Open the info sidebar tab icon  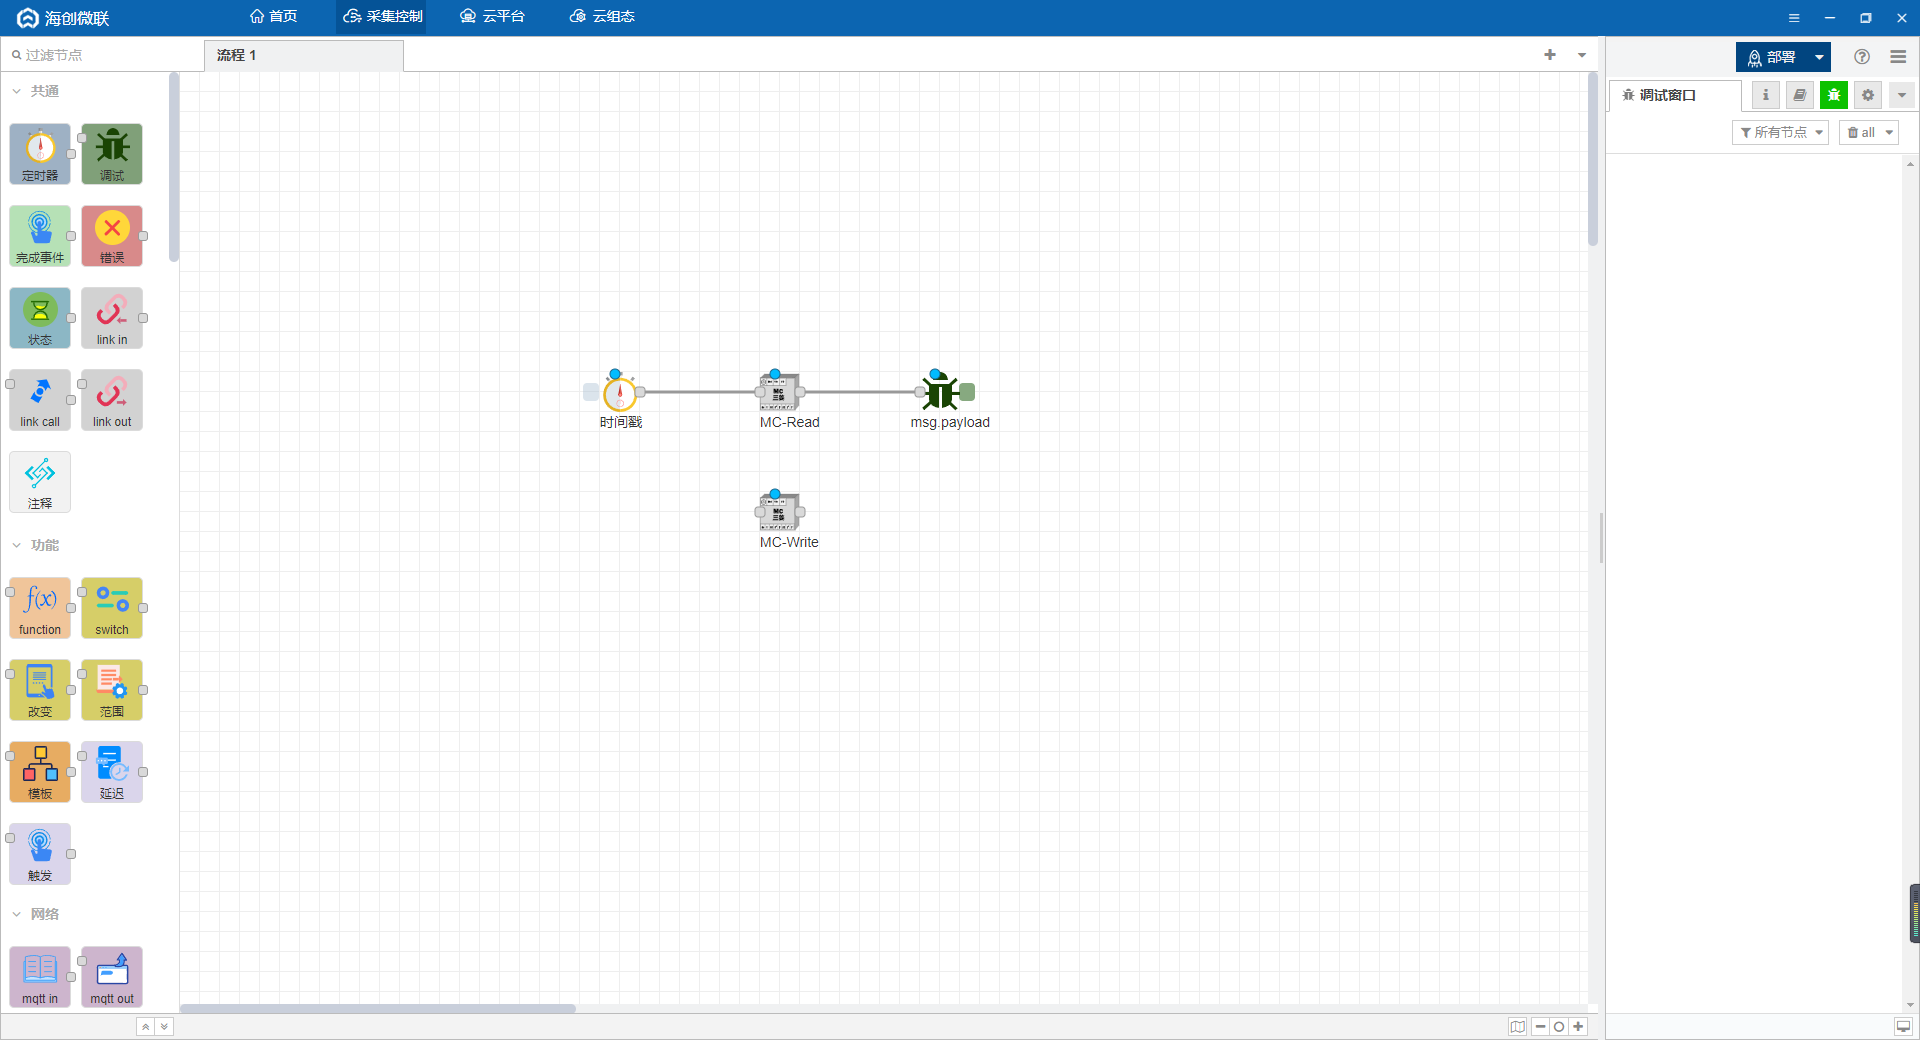tap(1766, 95)
